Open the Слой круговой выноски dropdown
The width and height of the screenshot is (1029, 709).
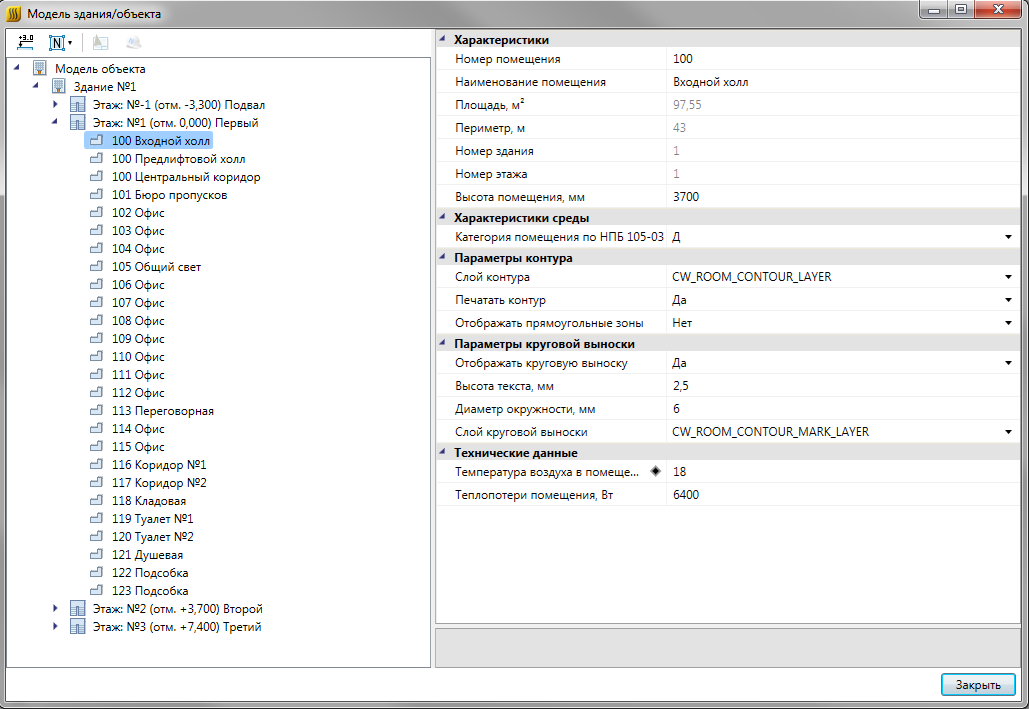pyautogui.click(x=1008, y=432)
